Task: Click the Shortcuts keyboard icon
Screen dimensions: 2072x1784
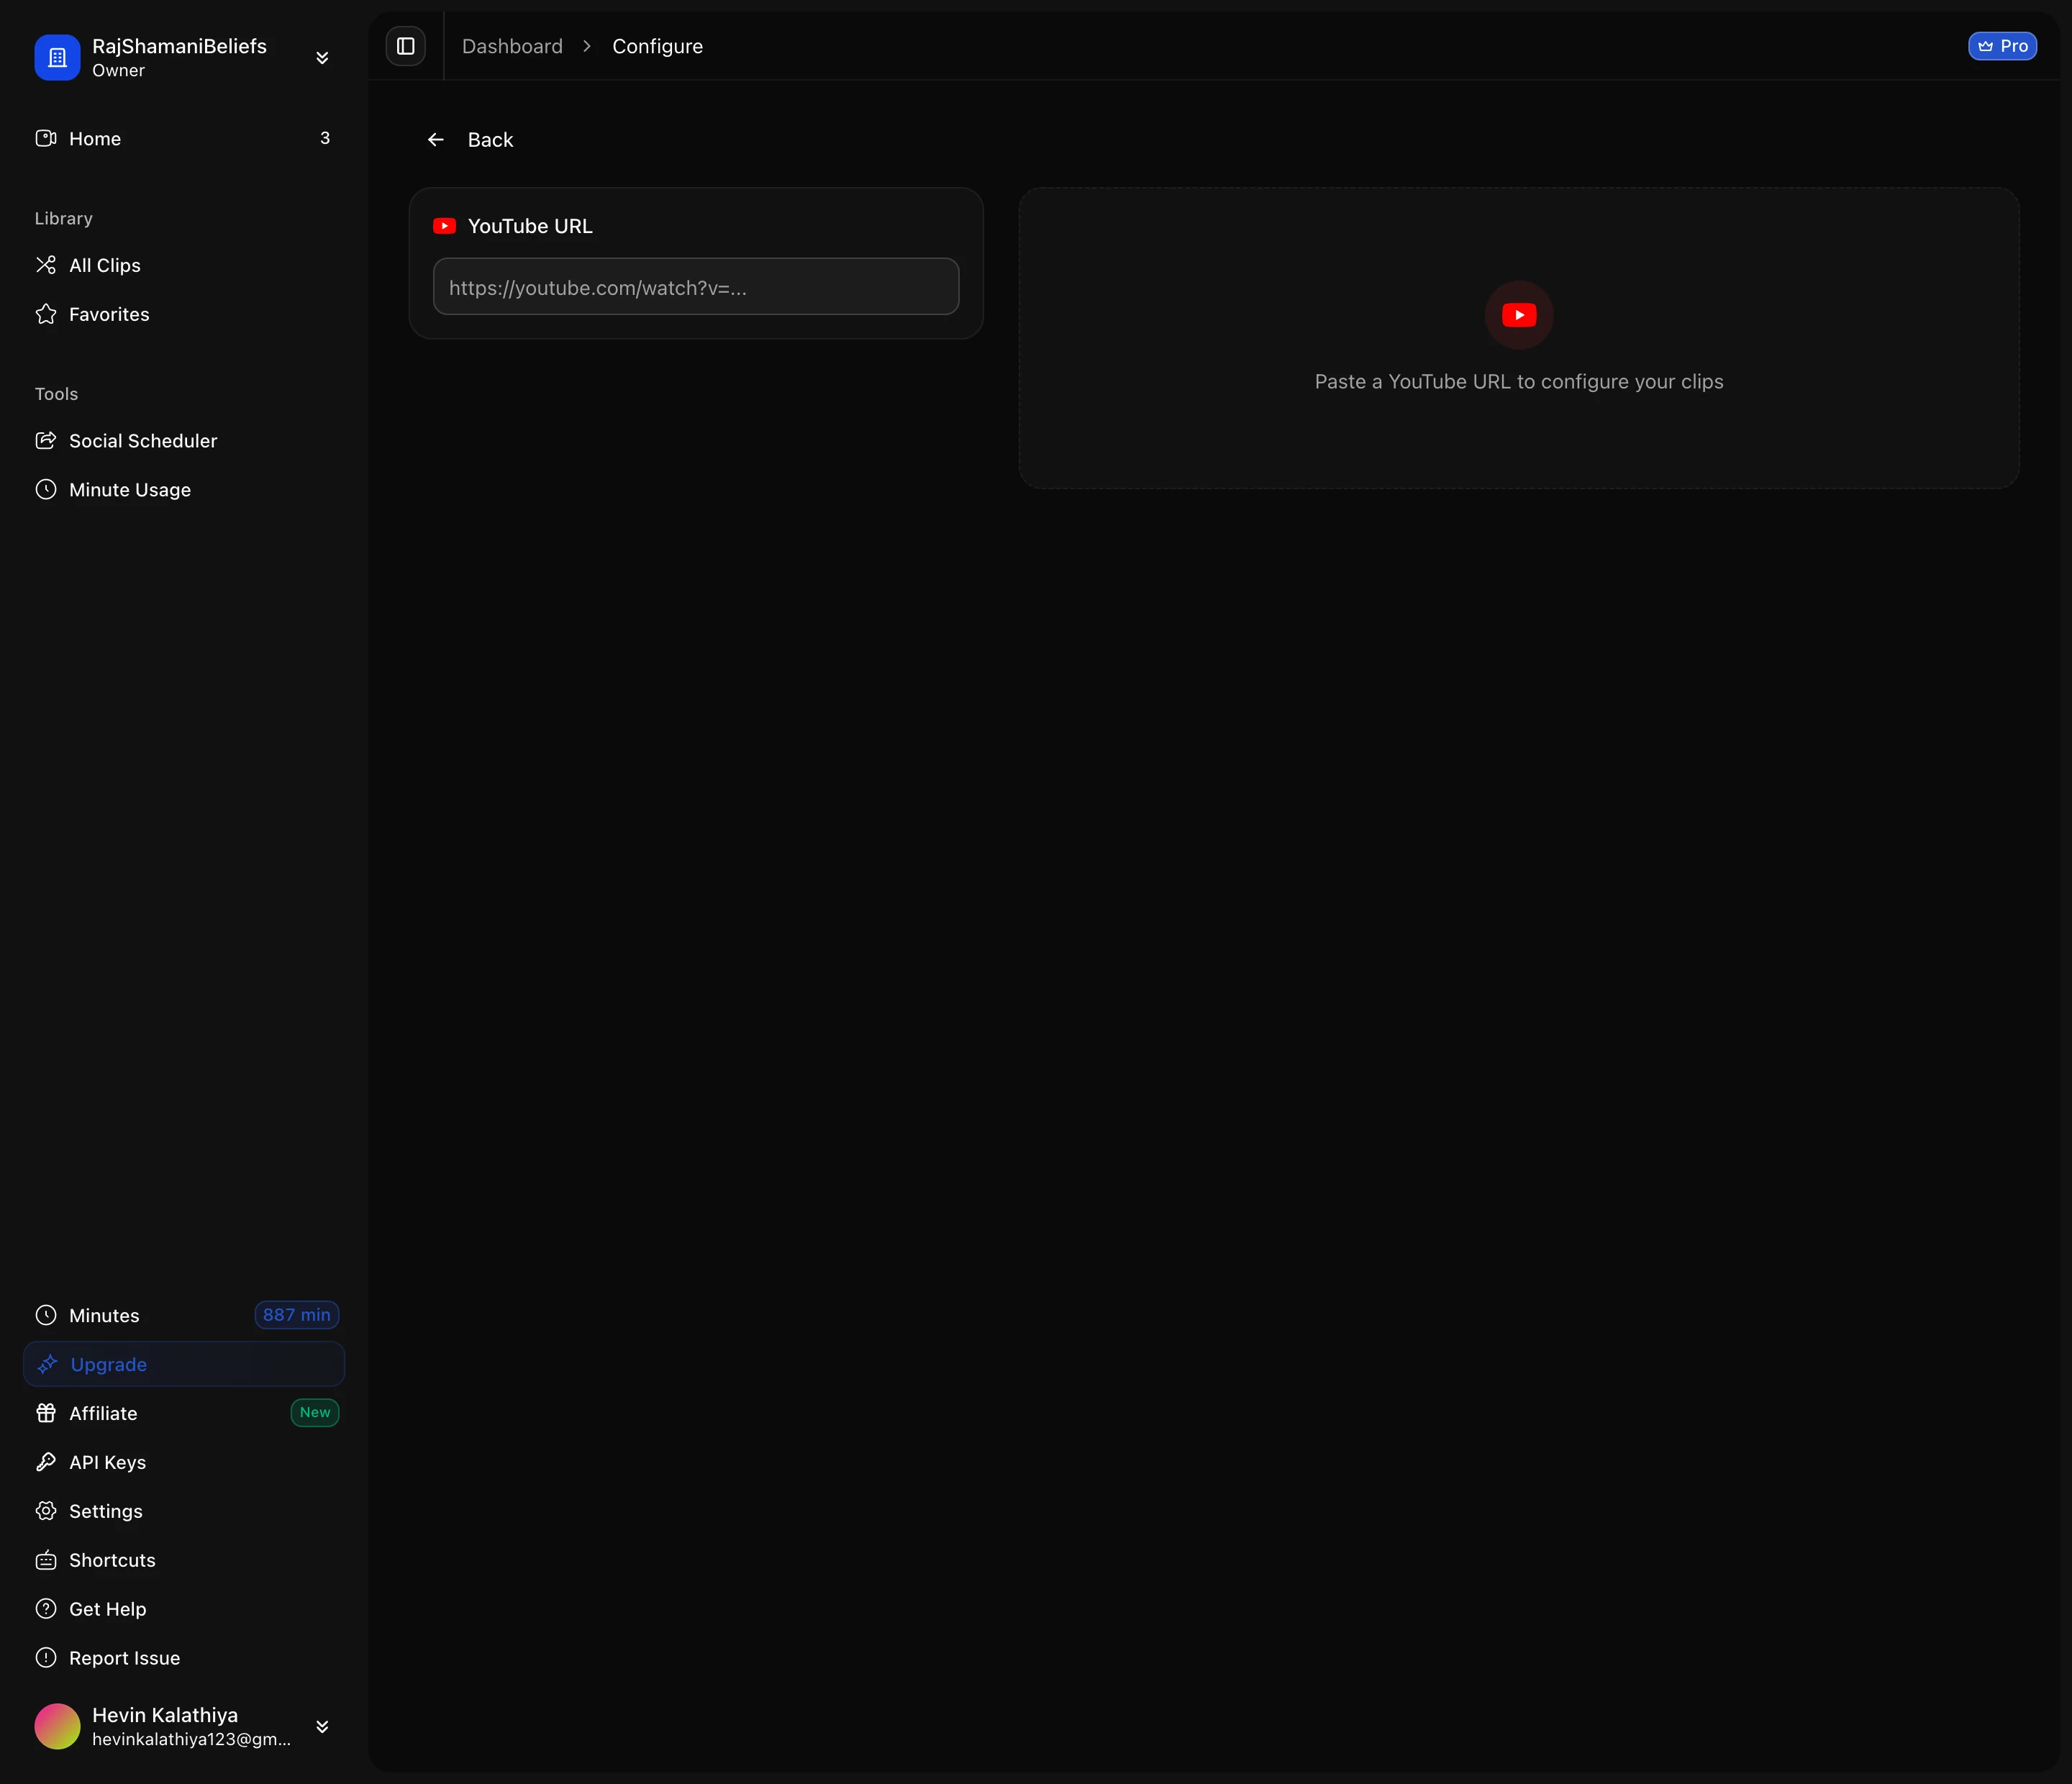Action: 46,1560
